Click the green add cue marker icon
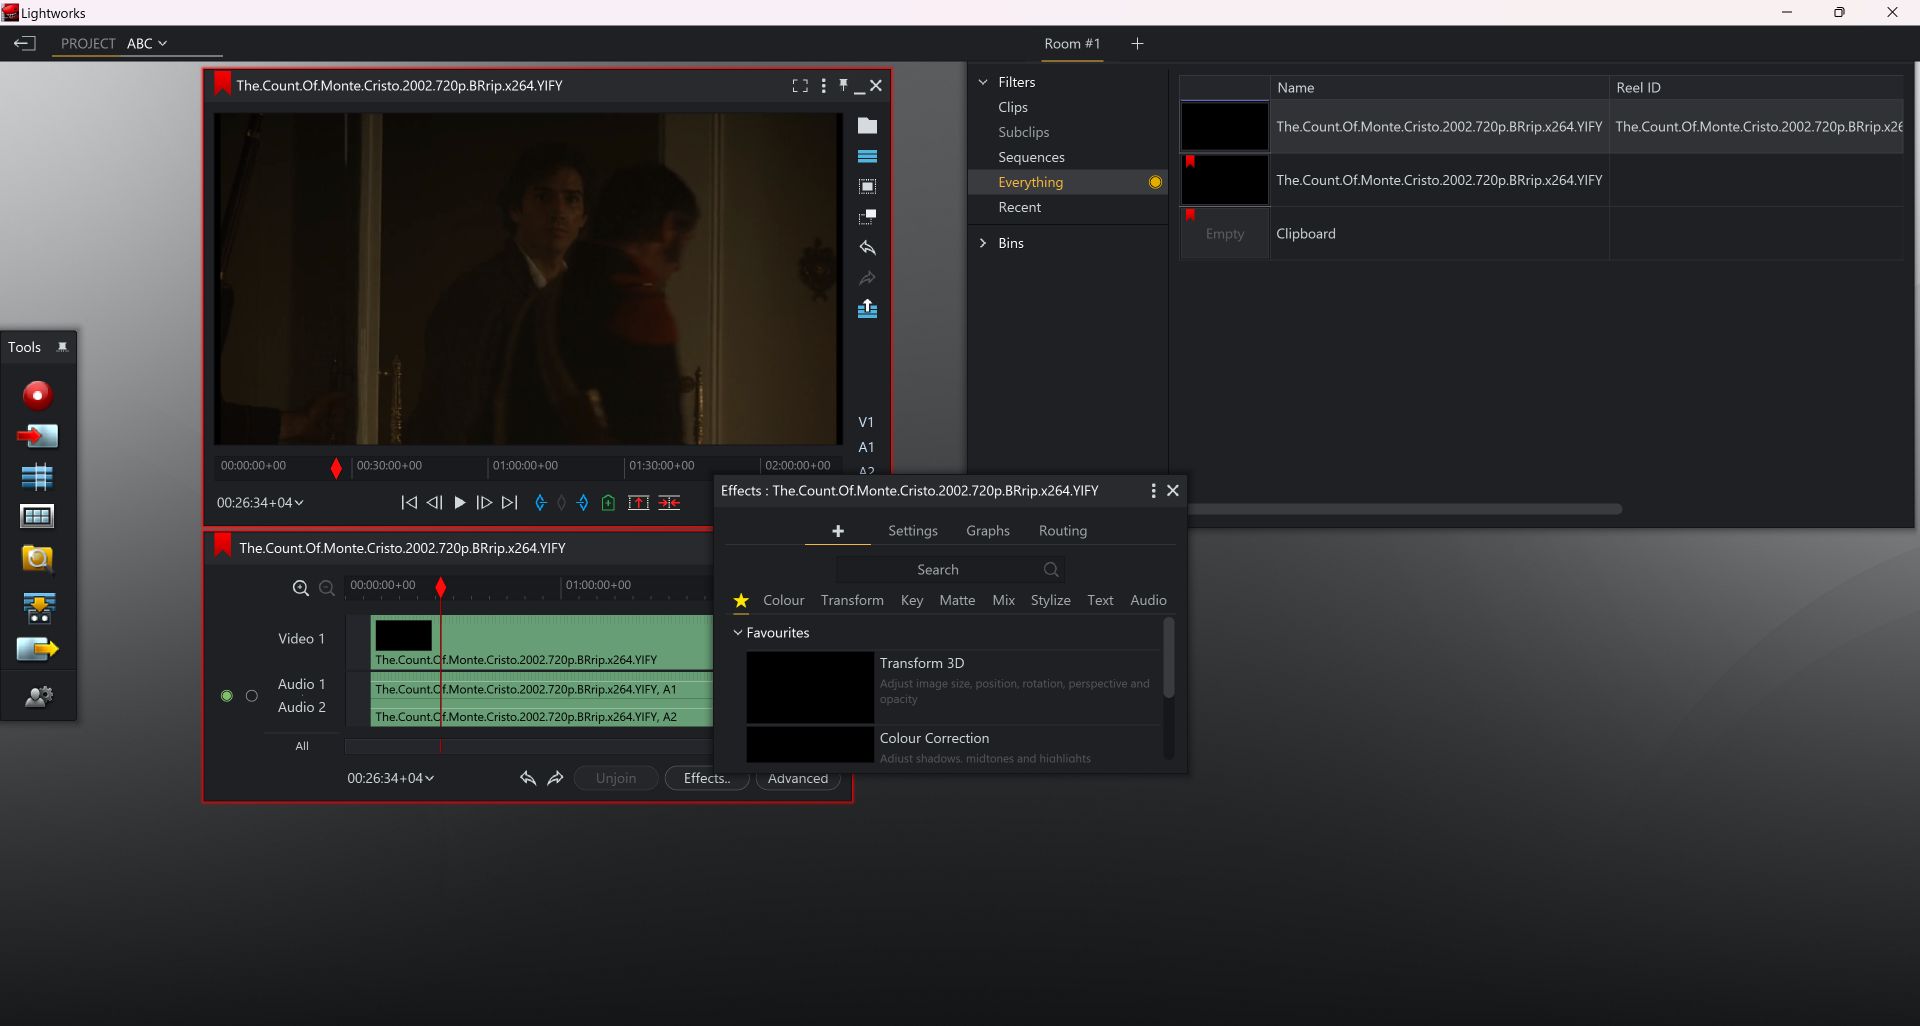 [608, 503]
